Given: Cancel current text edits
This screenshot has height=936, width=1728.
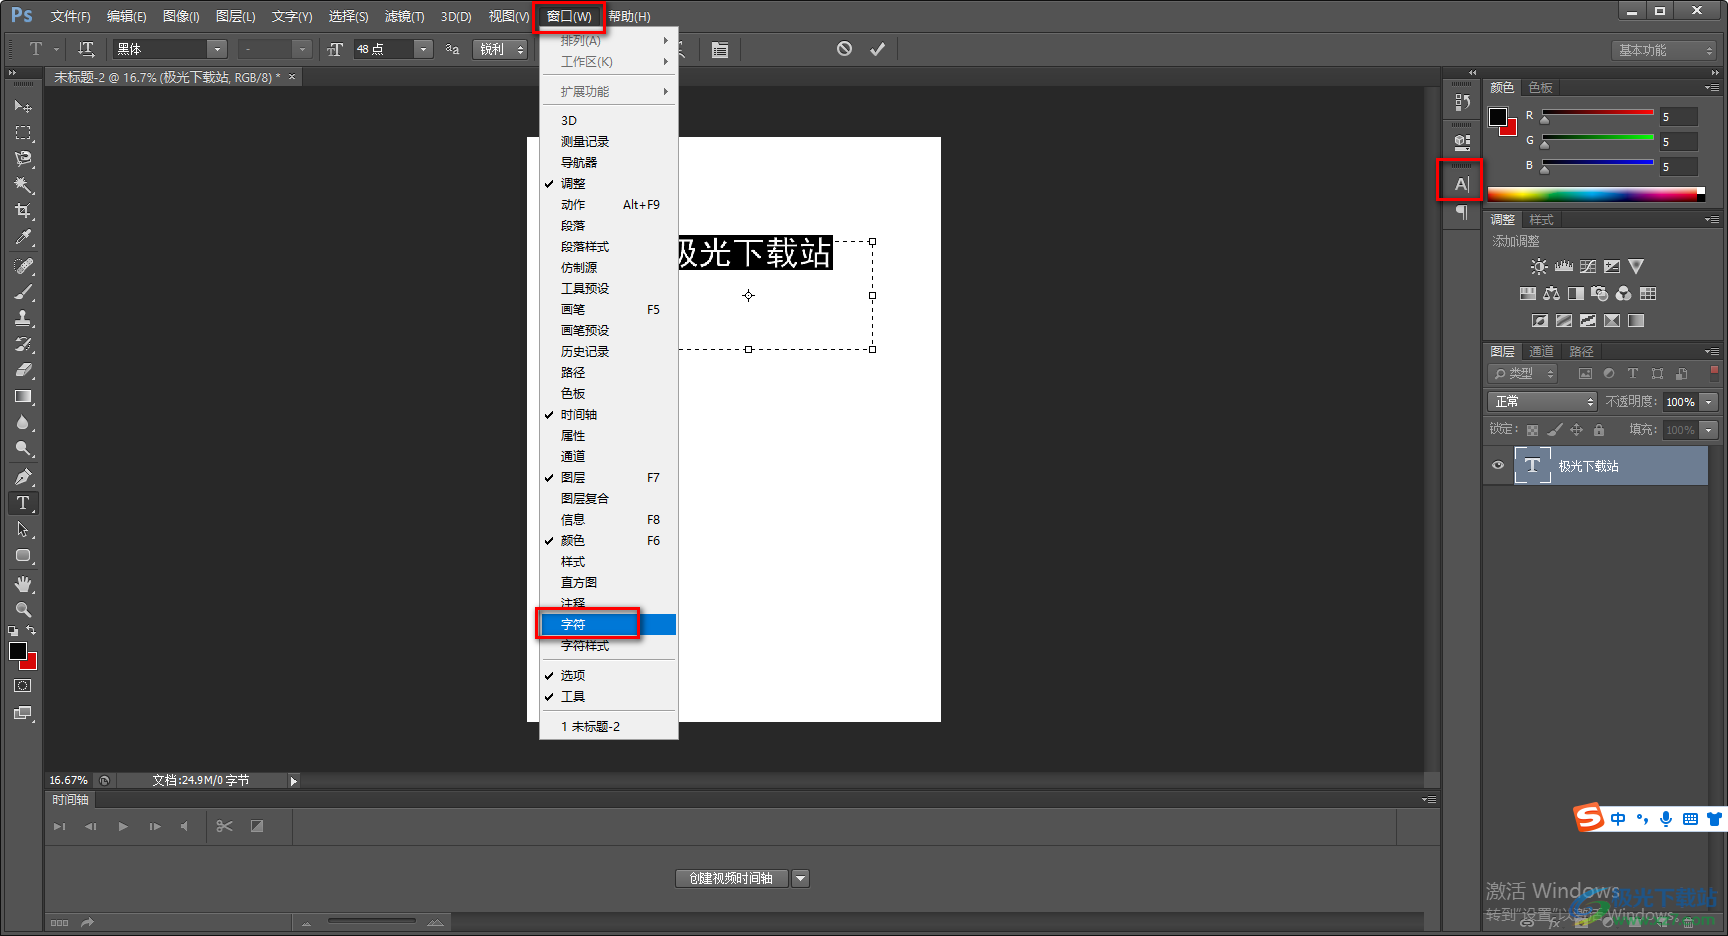Looking at the screenshot, I should 844,49.
